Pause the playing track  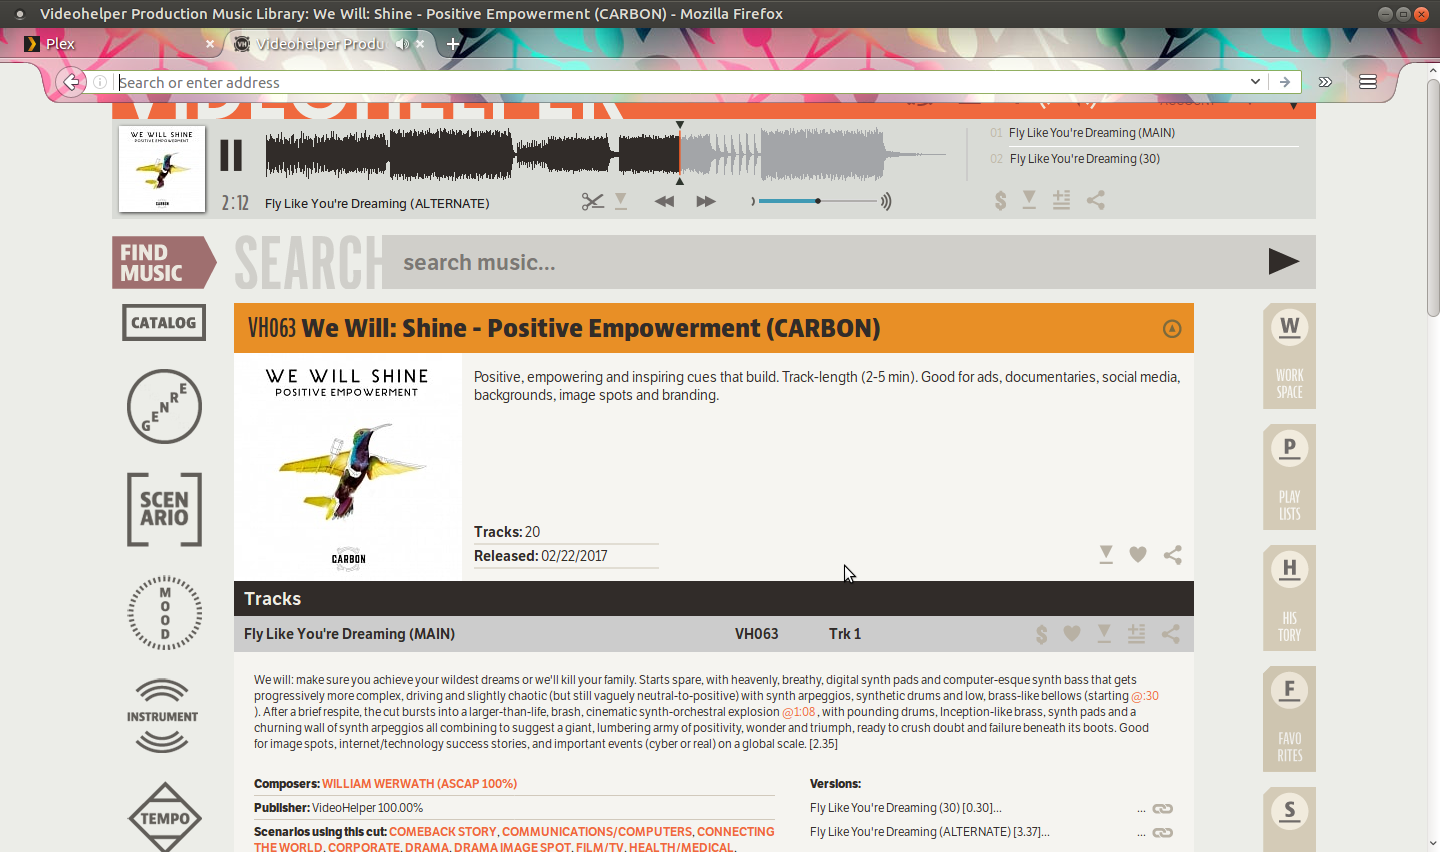click(231, 155)
